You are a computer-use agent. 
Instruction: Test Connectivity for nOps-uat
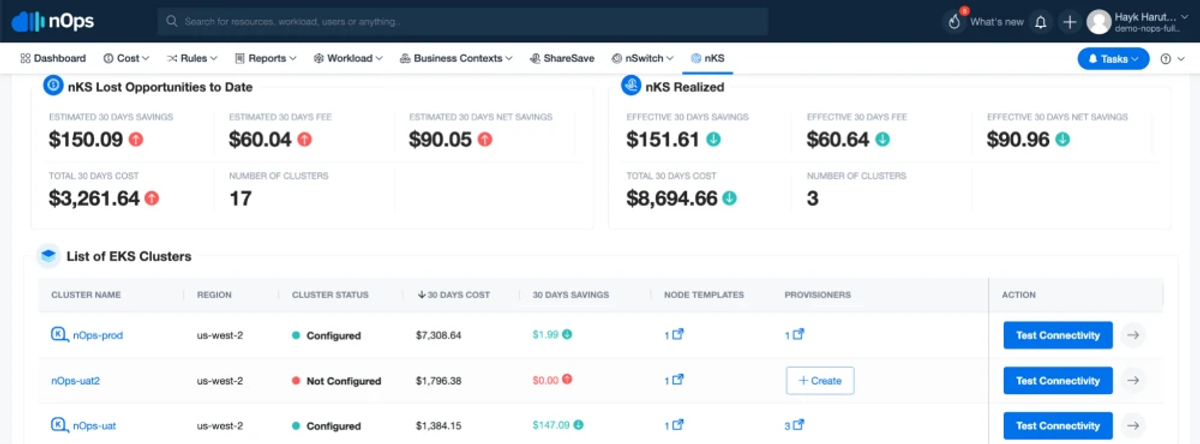(x=1058, y=426)
